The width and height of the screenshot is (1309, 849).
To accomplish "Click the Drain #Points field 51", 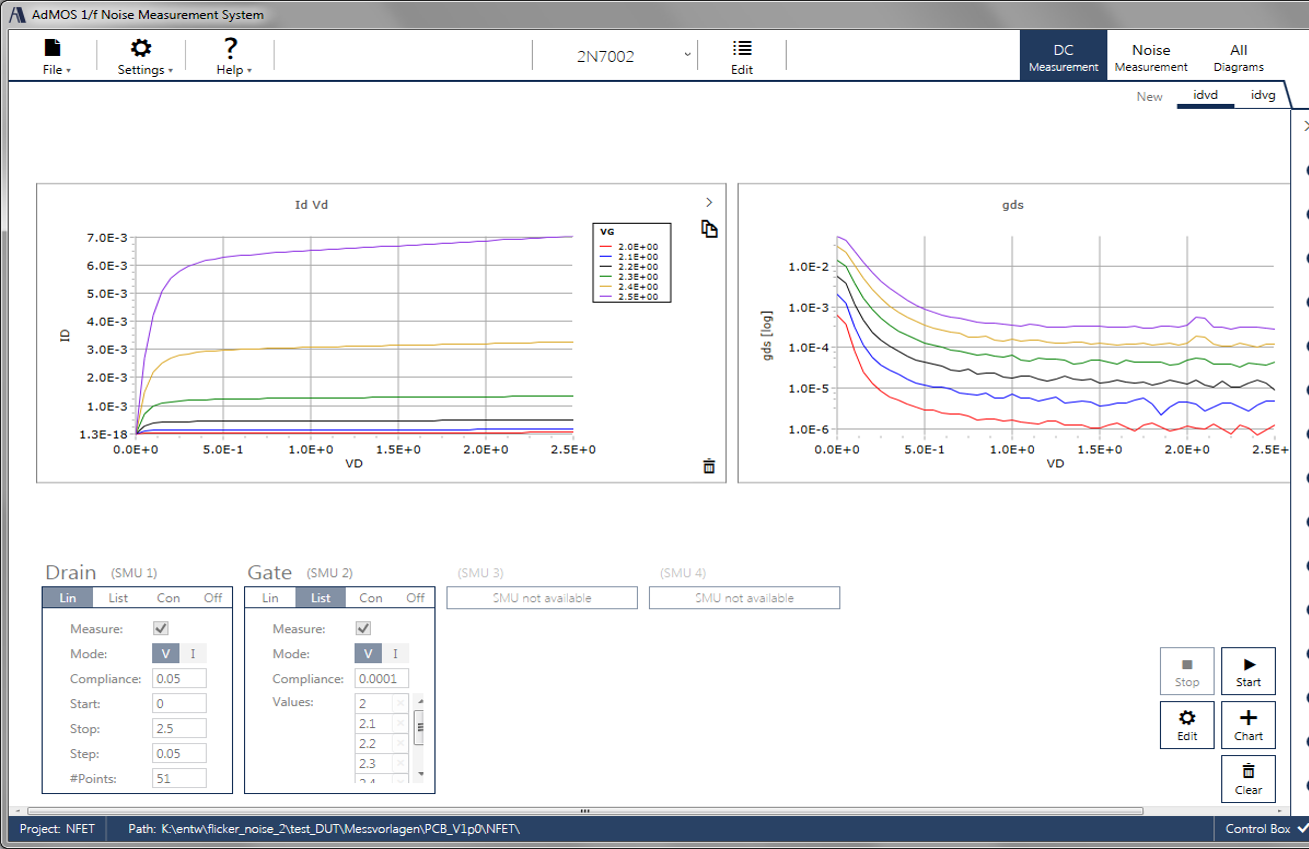I will (180, 779).
